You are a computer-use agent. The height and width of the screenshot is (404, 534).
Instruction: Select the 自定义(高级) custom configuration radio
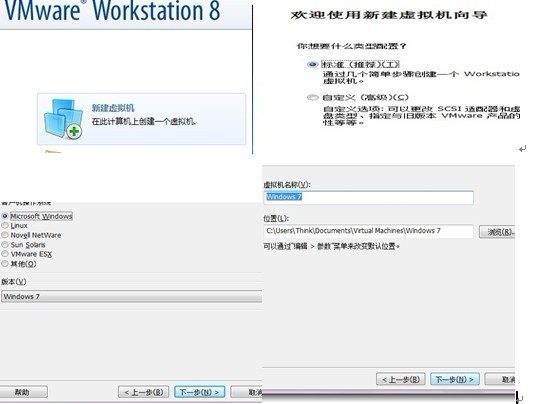[x=312, y=97]
